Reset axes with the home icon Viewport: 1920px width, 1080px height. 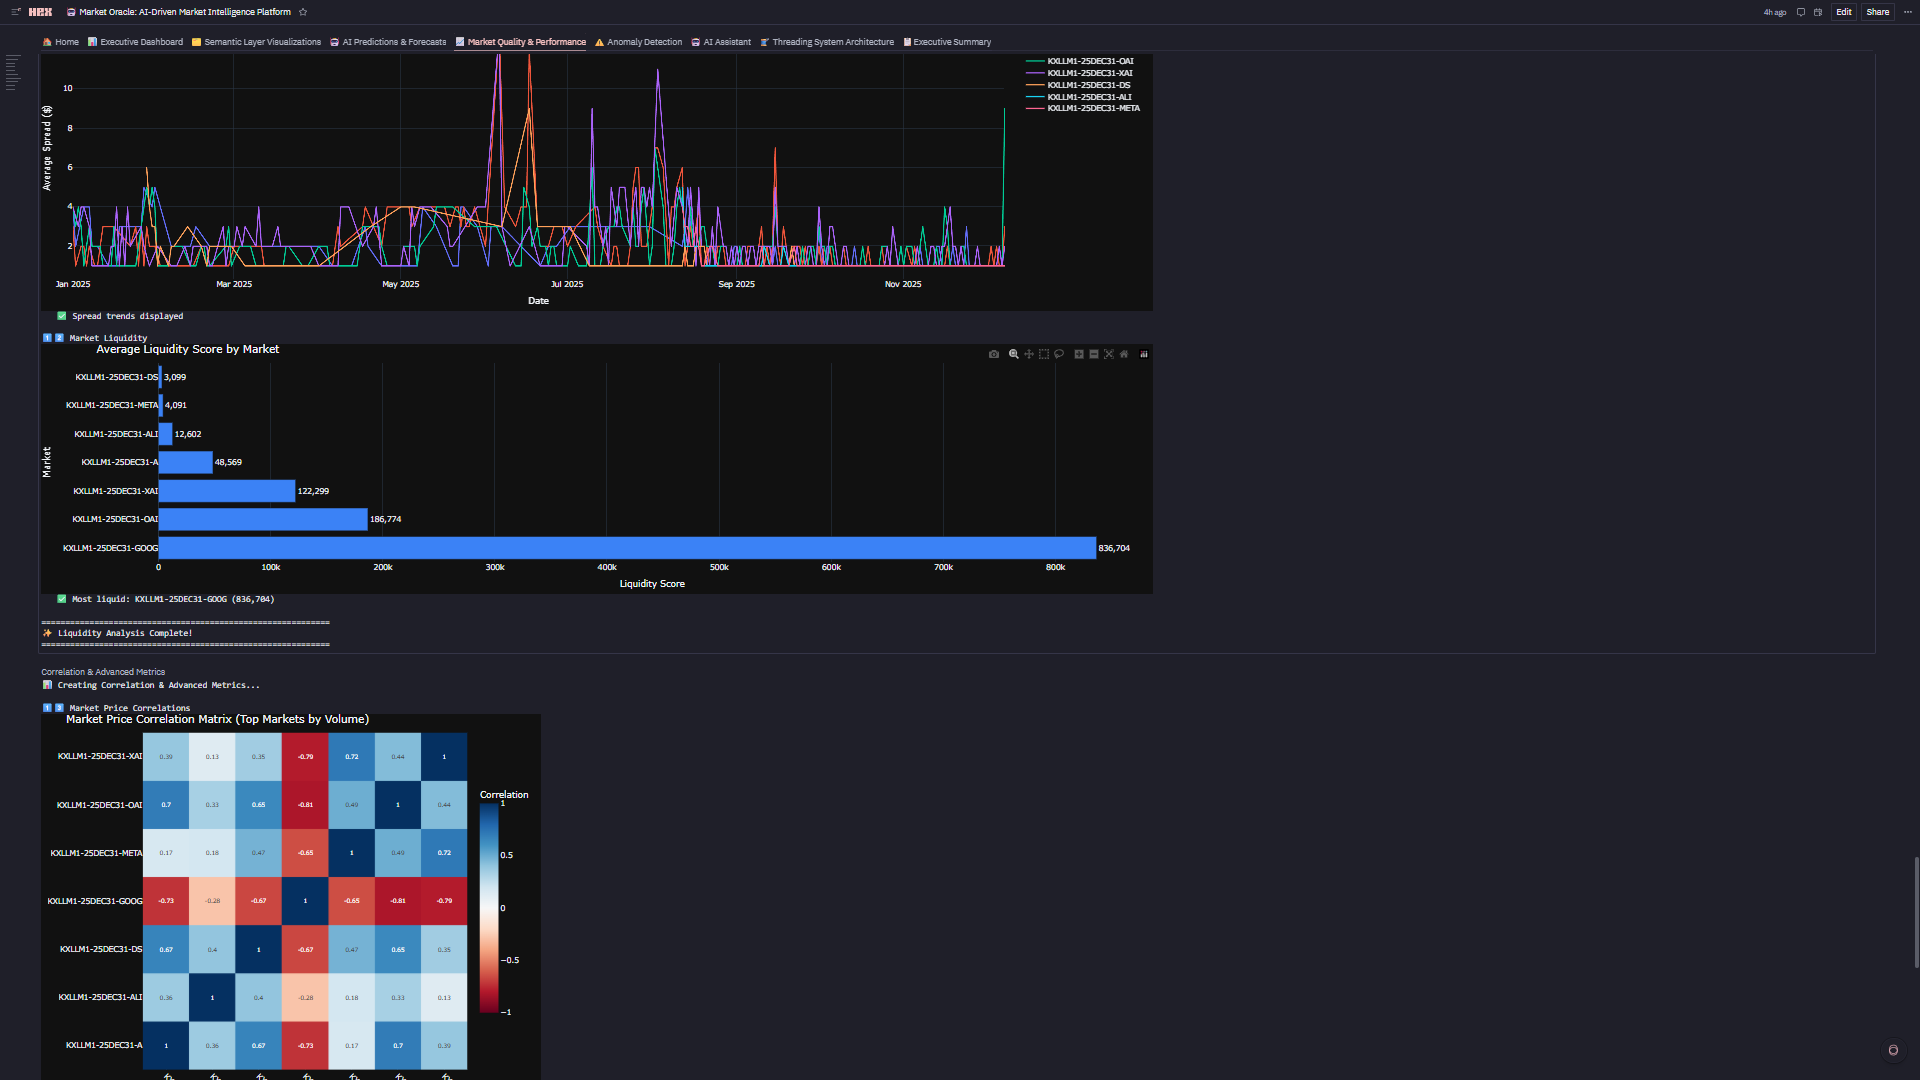[1124, 354]
